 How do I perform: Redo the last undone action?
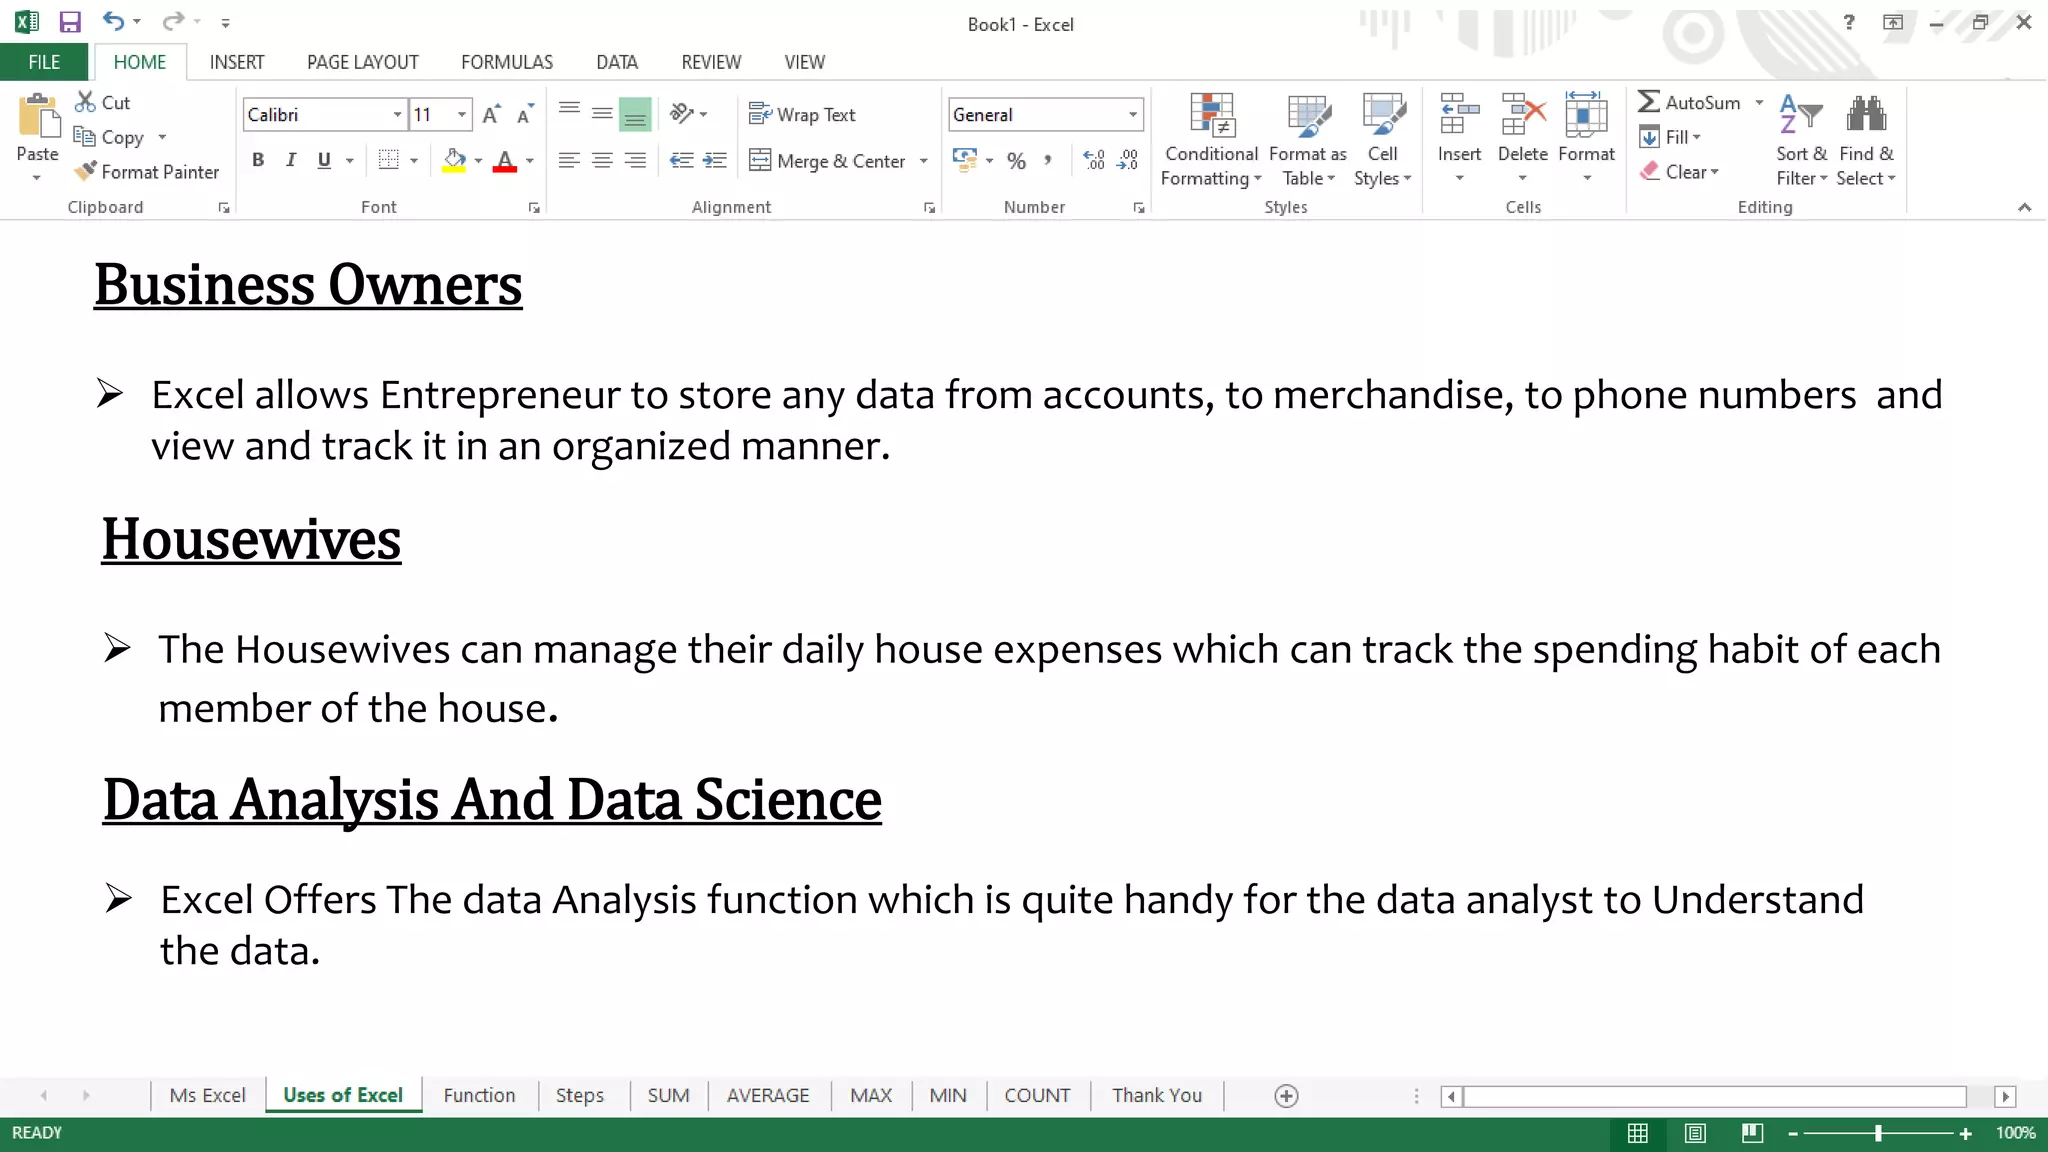(173, 21)
